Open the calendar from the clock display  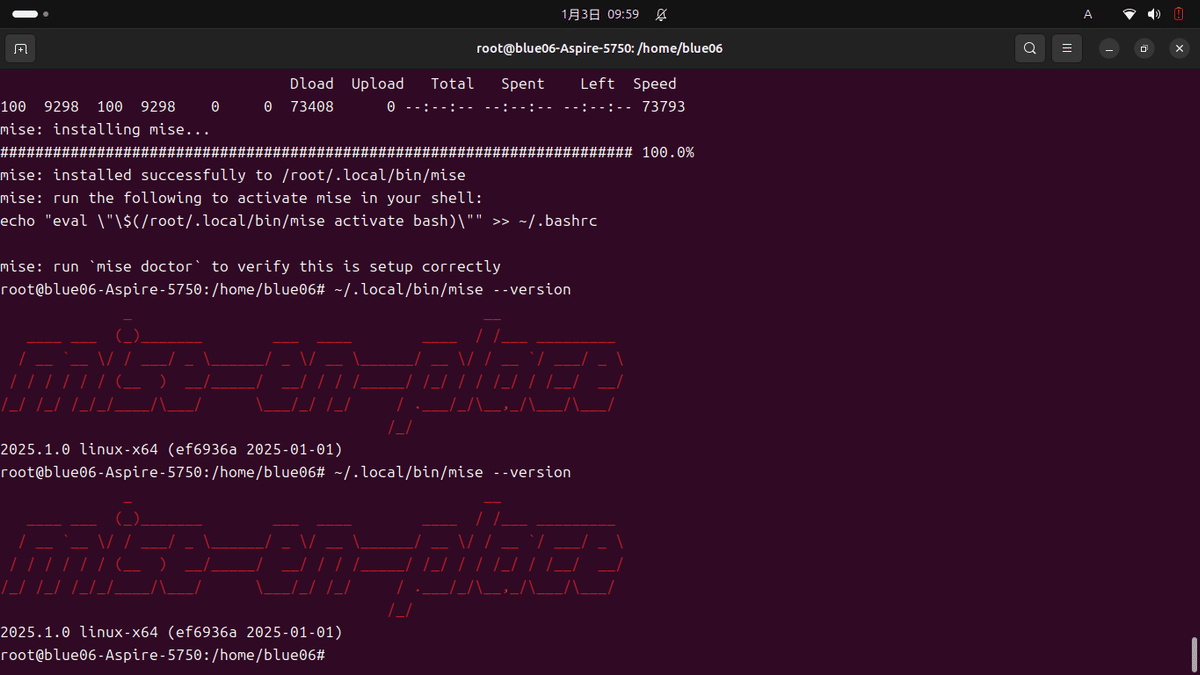pos(599,14)
